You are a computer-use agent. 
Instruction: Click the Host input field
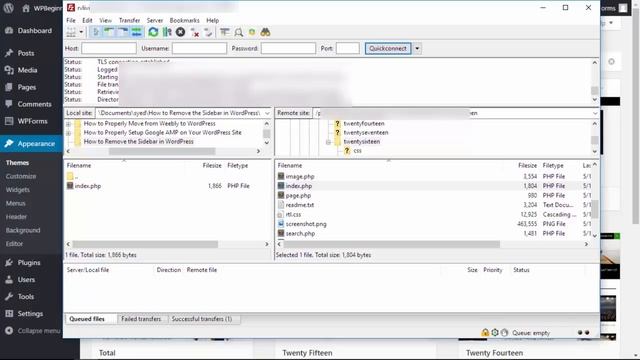(x=109, y=48)
